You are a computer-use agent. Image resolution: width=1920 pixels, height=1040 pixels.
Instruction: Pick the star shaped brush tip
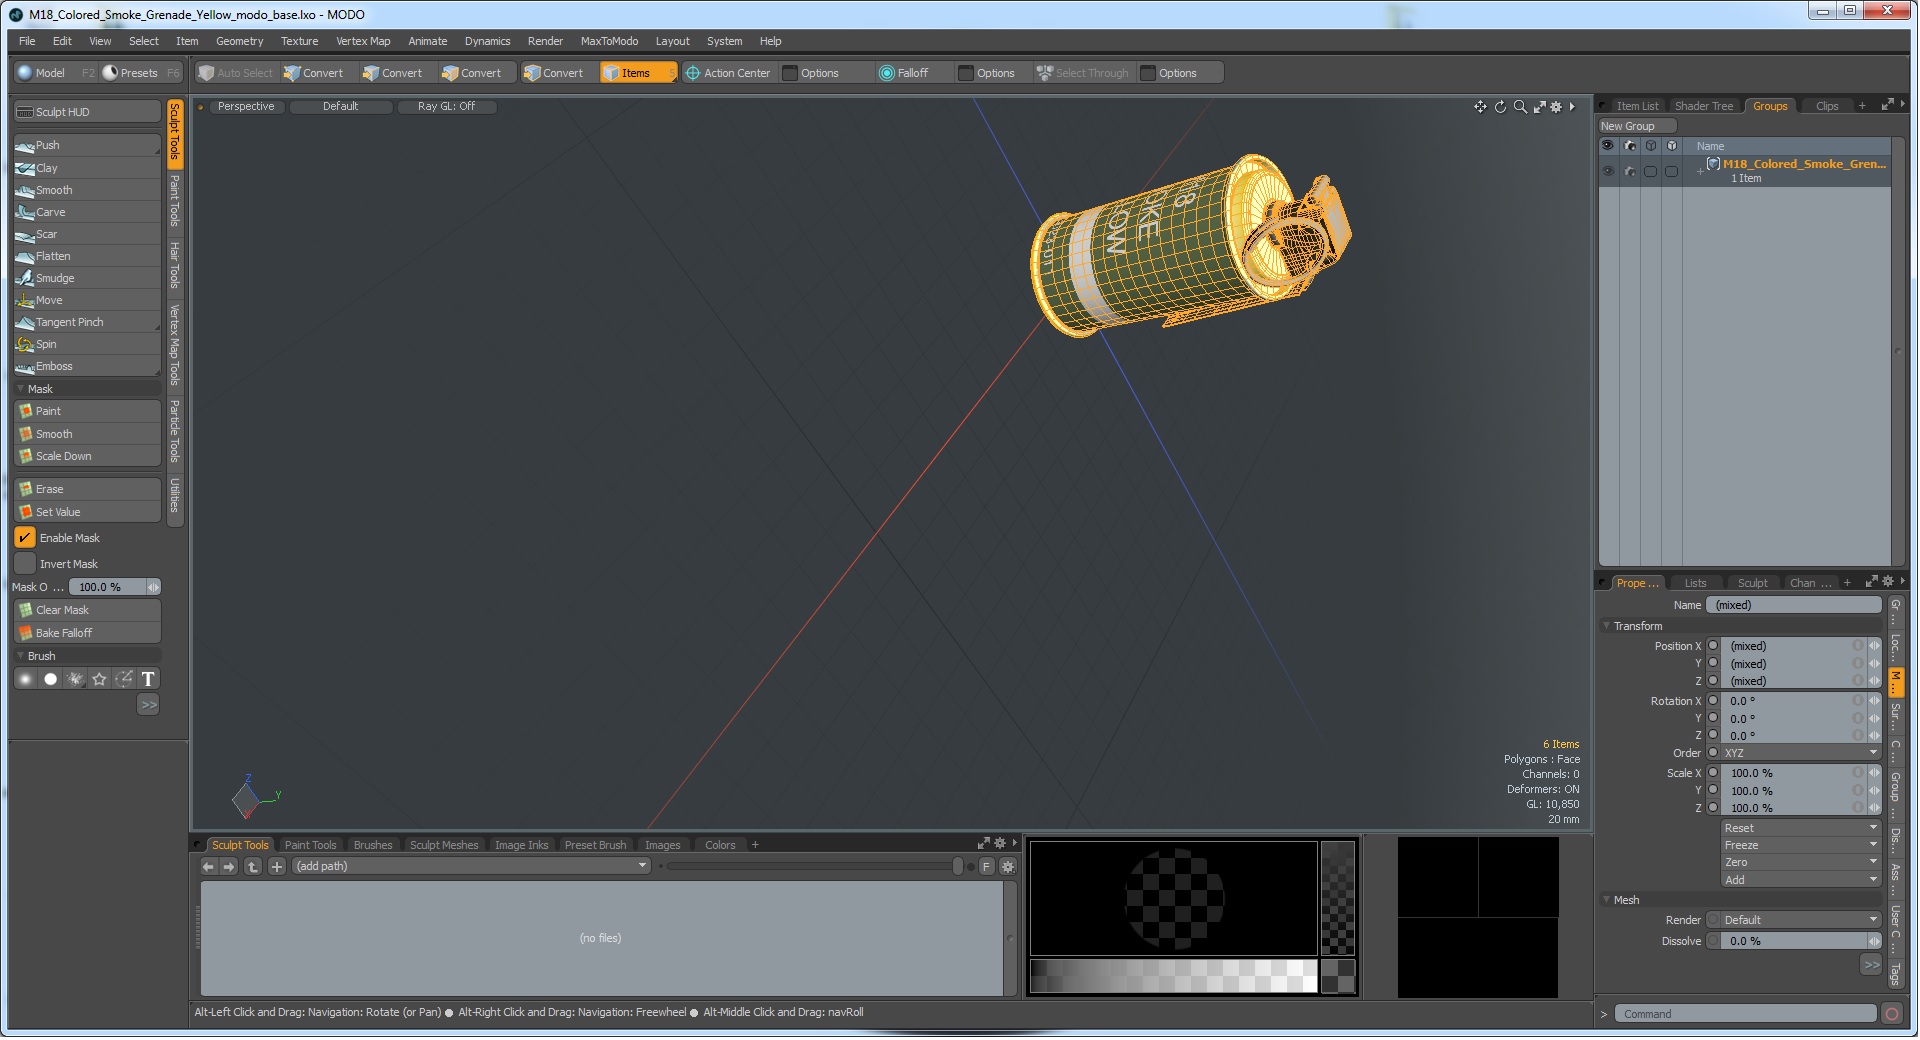point(99,679)
